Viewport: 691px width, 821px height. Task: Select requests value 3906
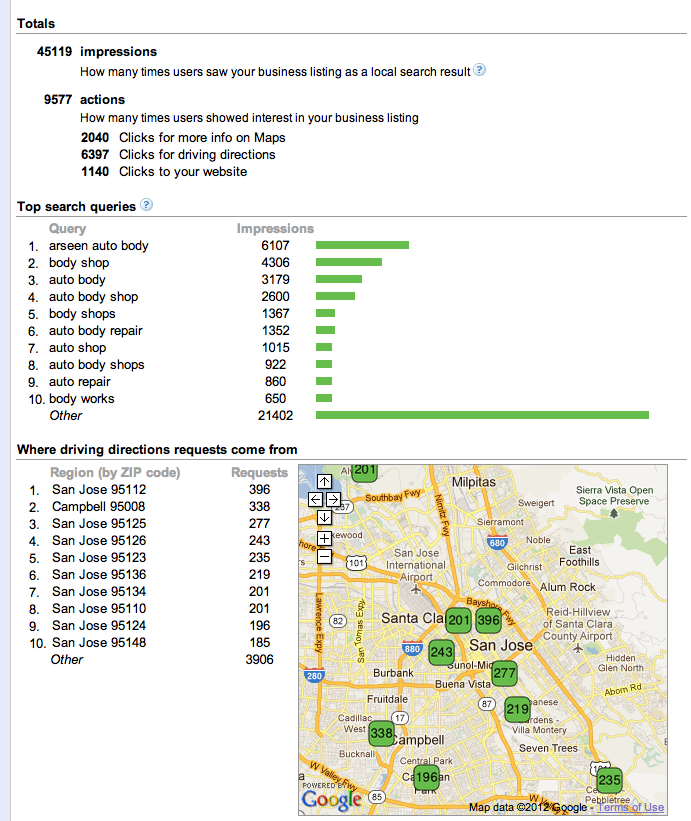tap(260, 660)
